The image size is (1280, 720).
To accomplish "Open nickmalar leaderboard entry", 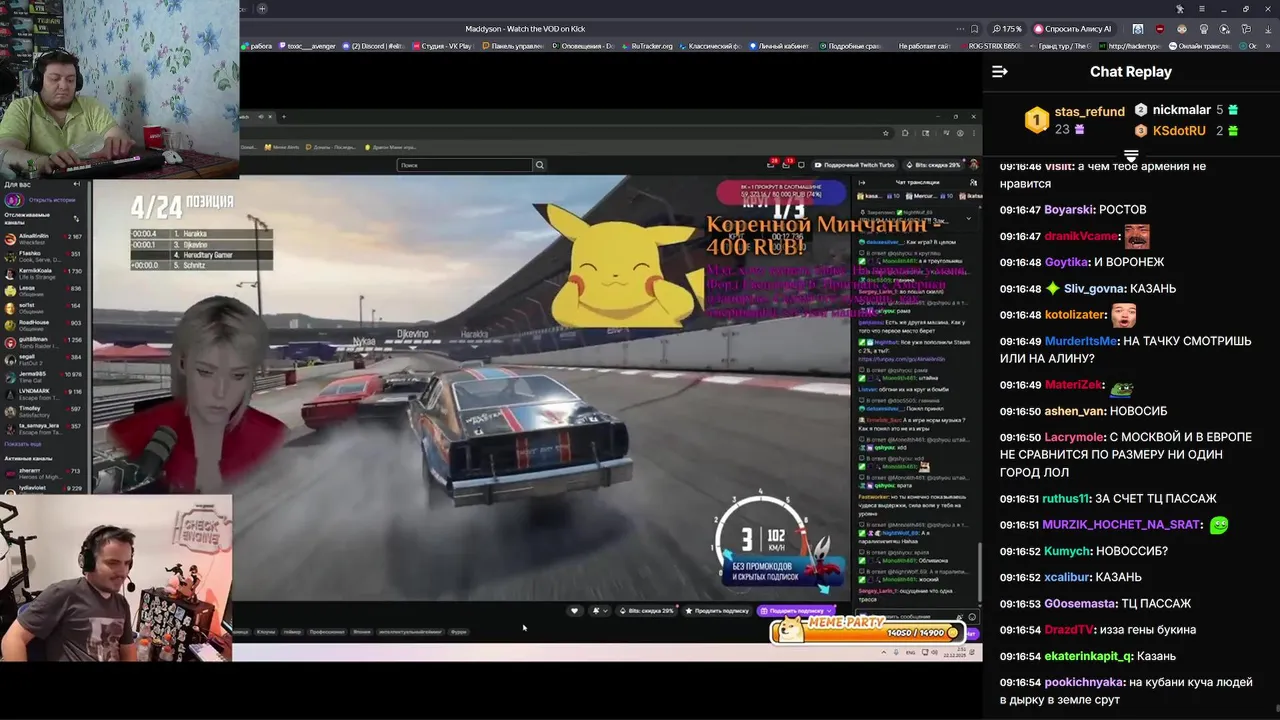I will pyautogui.click(x=1187, y=110).
